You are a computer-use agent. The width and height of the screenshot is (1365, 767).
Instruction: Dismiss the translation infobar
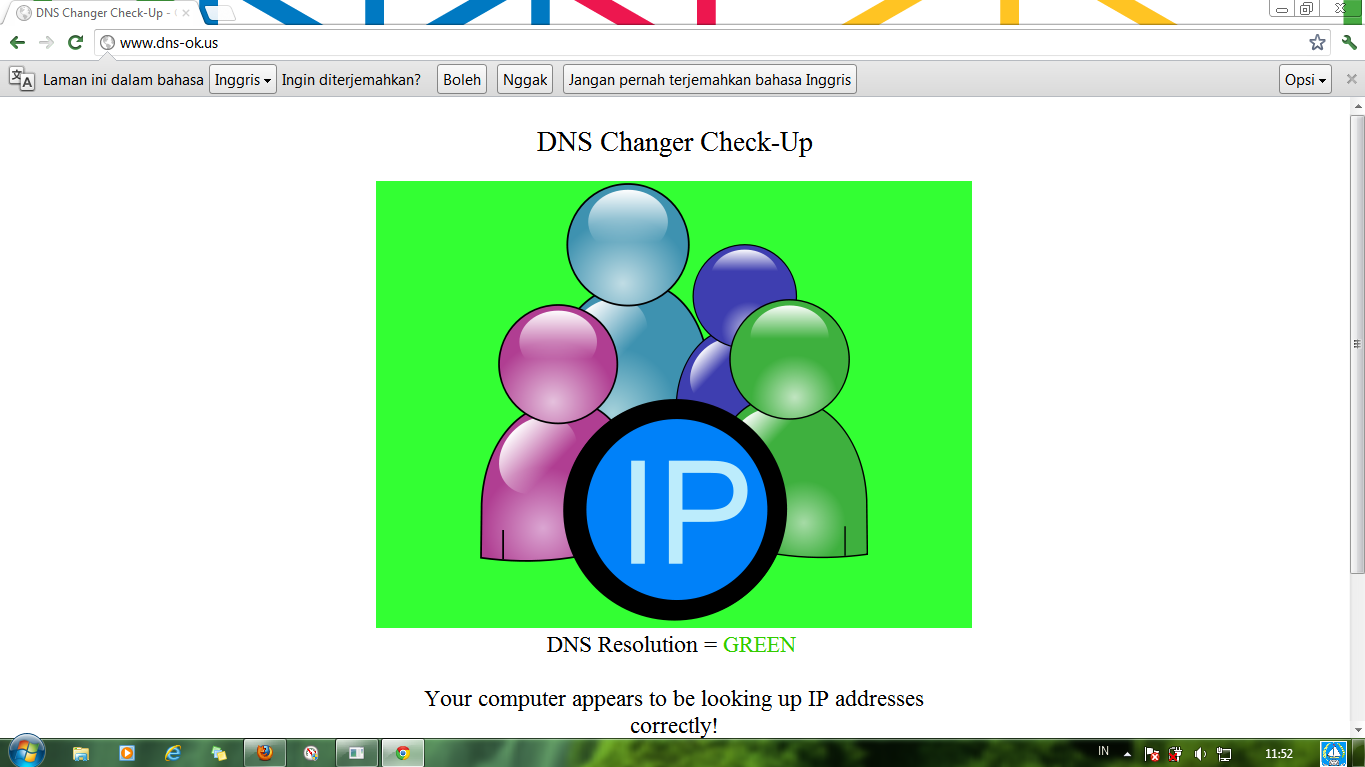(1351, 79)
